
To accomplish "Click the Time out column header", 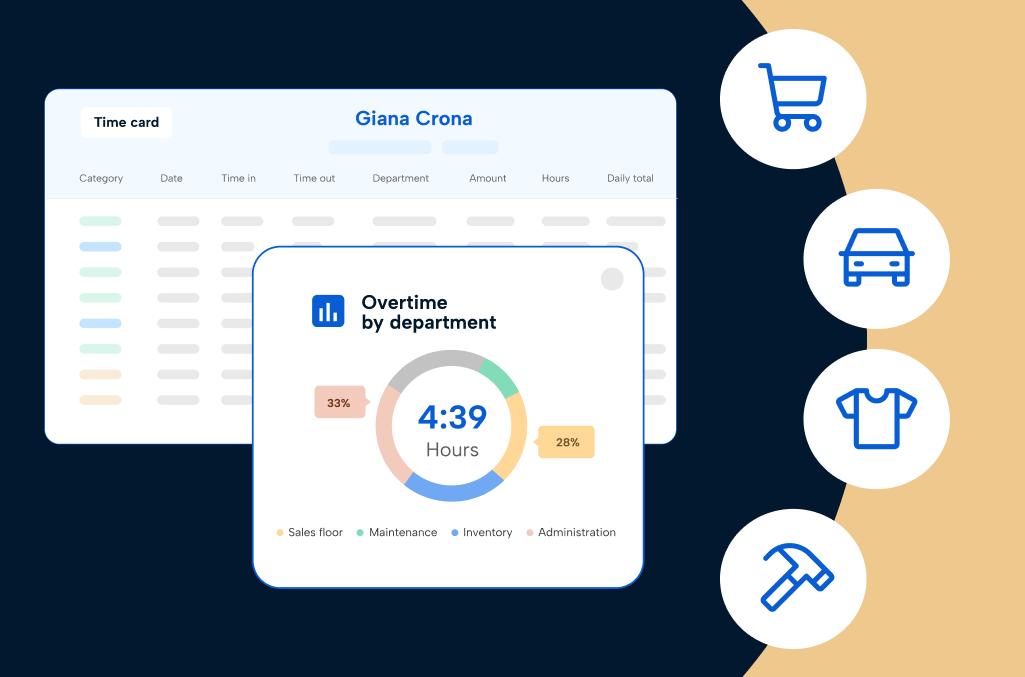I will coord(314,178).
